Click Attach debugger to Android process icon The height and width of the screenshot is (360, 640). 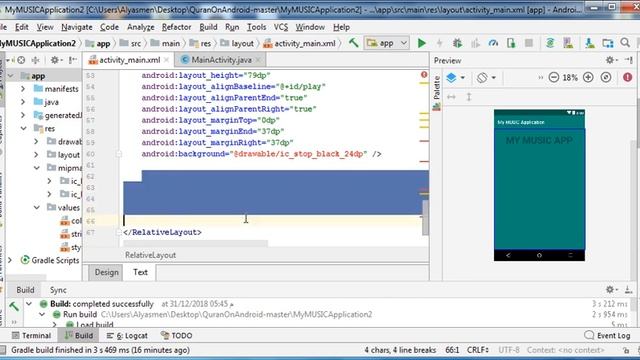(x=511, y=43)
